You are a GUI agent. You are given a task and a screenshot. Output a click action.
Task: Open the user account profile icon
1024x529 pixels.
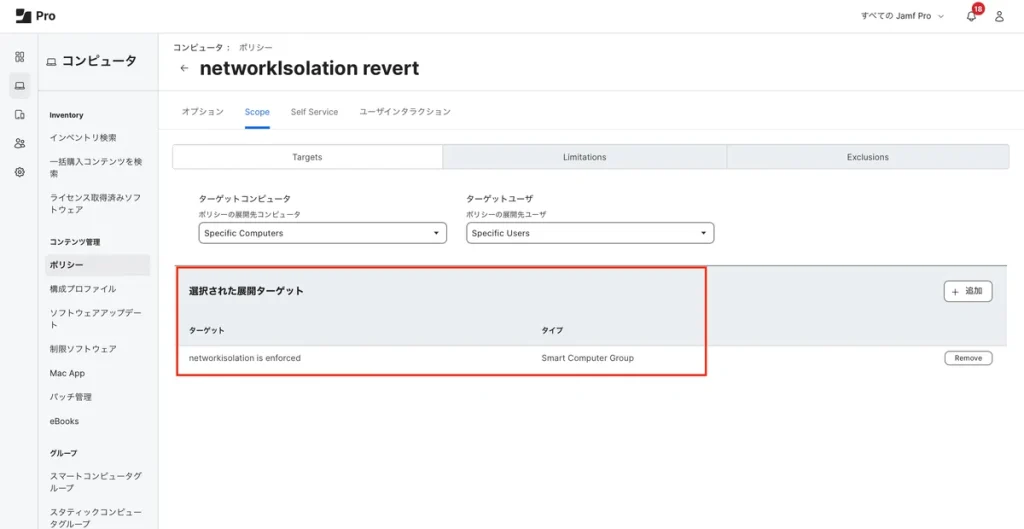[x=999, y=16]
